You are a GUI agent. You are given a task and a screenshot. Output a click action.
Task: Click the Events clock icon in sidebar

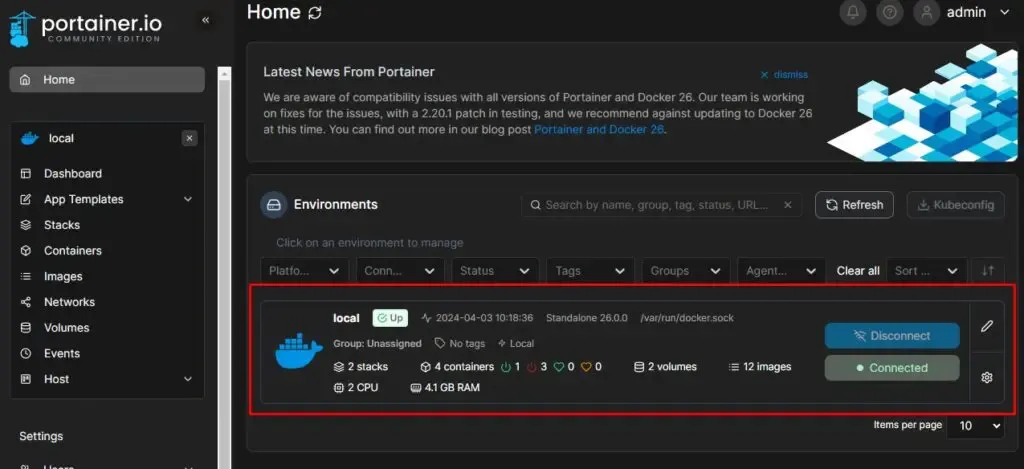pyautogui.click(x=26, y=353)
